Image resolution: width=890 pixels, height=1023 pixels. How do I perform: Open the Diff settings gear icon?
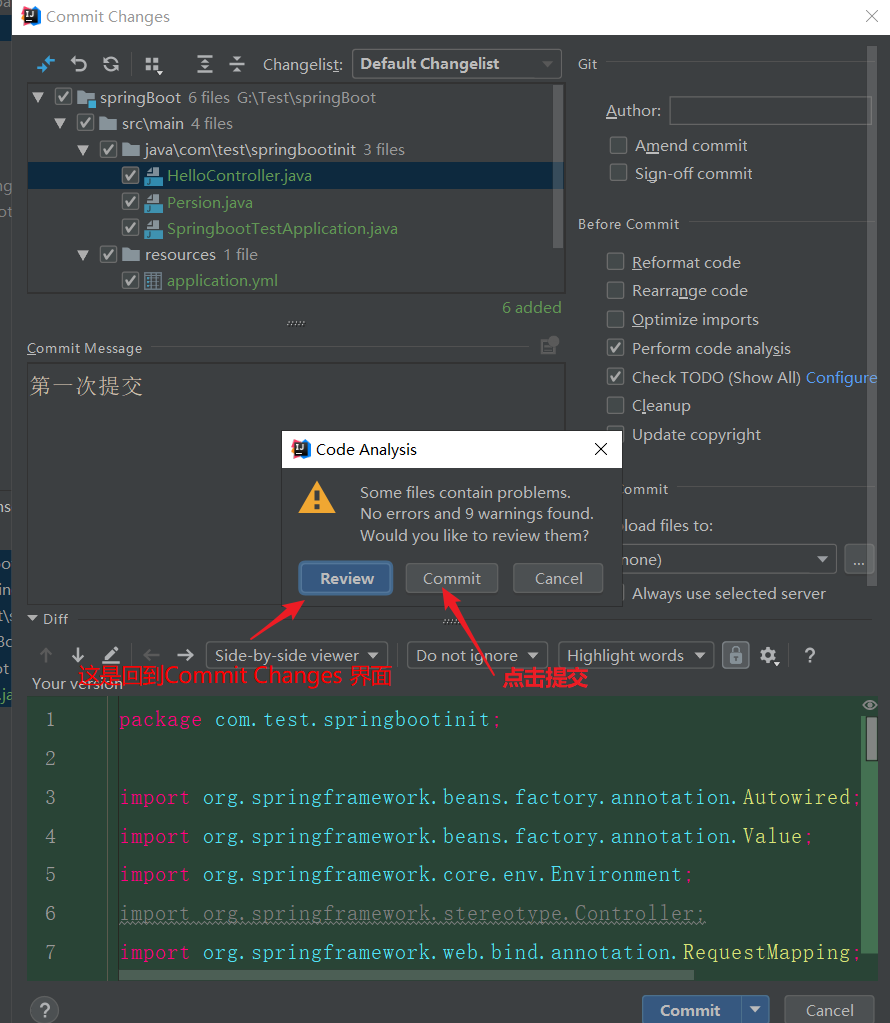[x=770, y=655]
